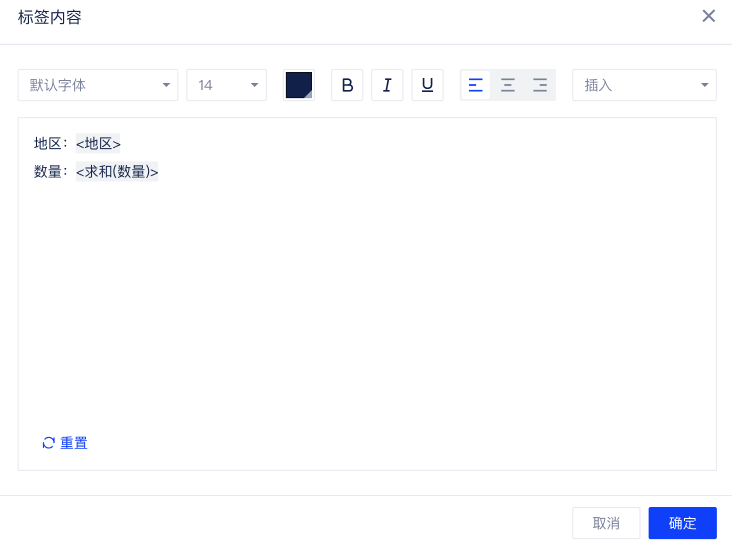Place cursor on the 数量: text label
This screenshot has width=732, height=547.
click(49, 172)
